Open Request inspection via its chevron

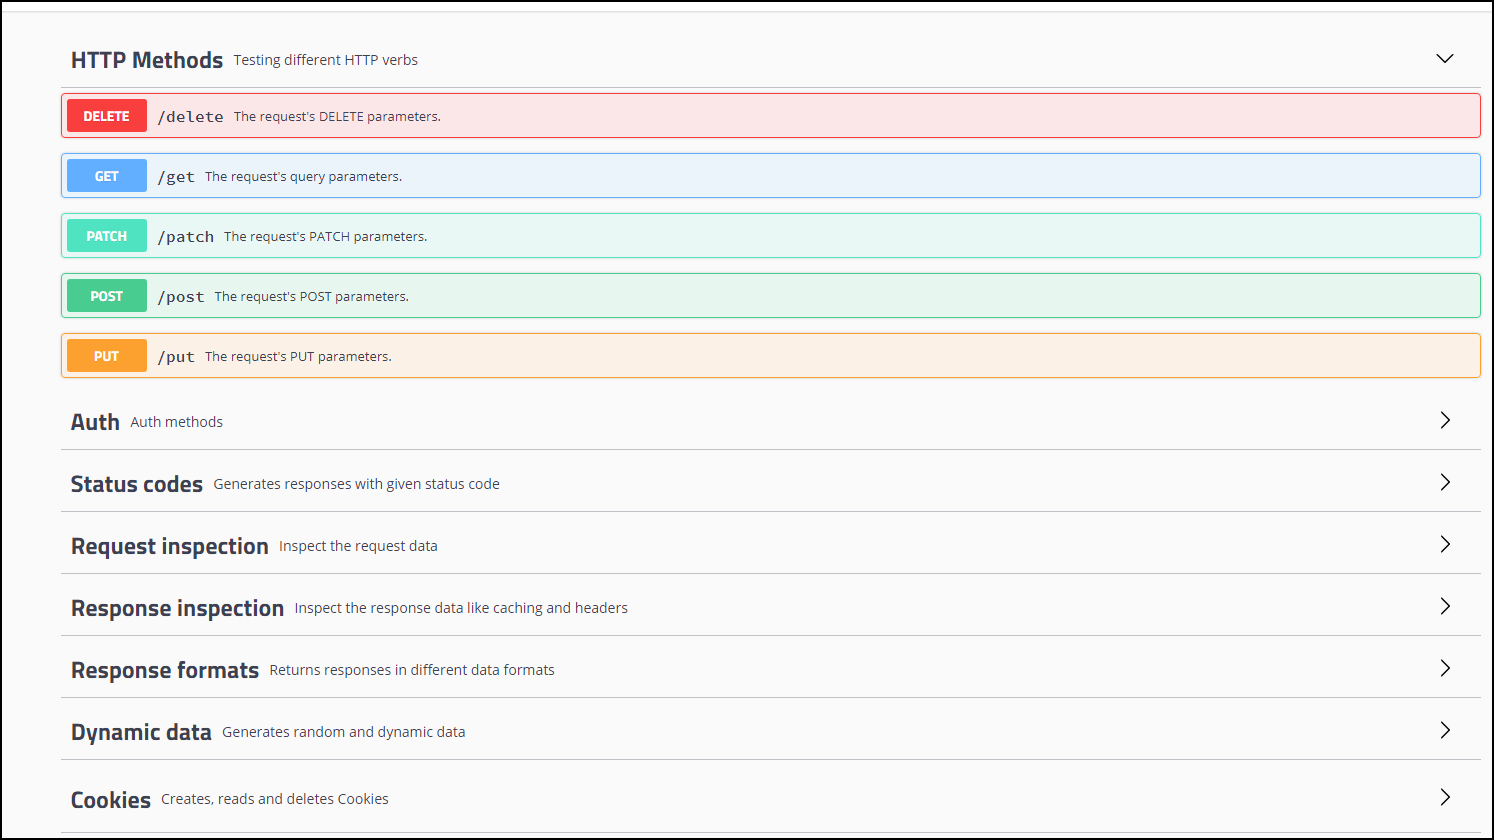tap(1445, 544)
